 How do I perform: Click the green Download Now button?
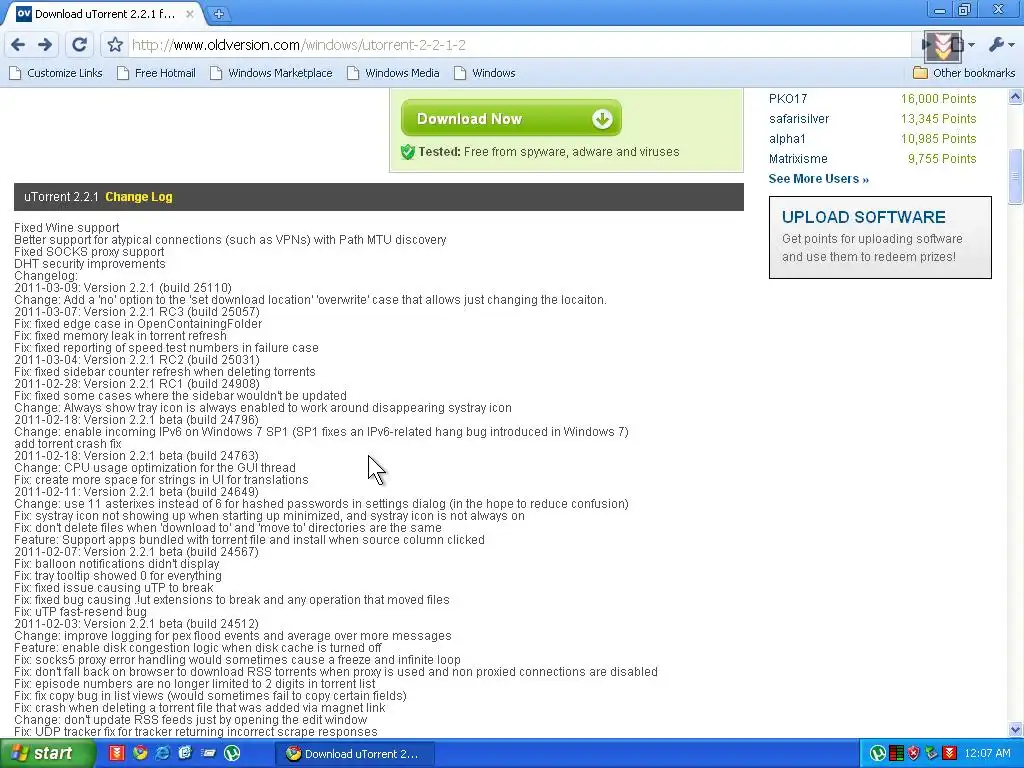pos(511,118)
